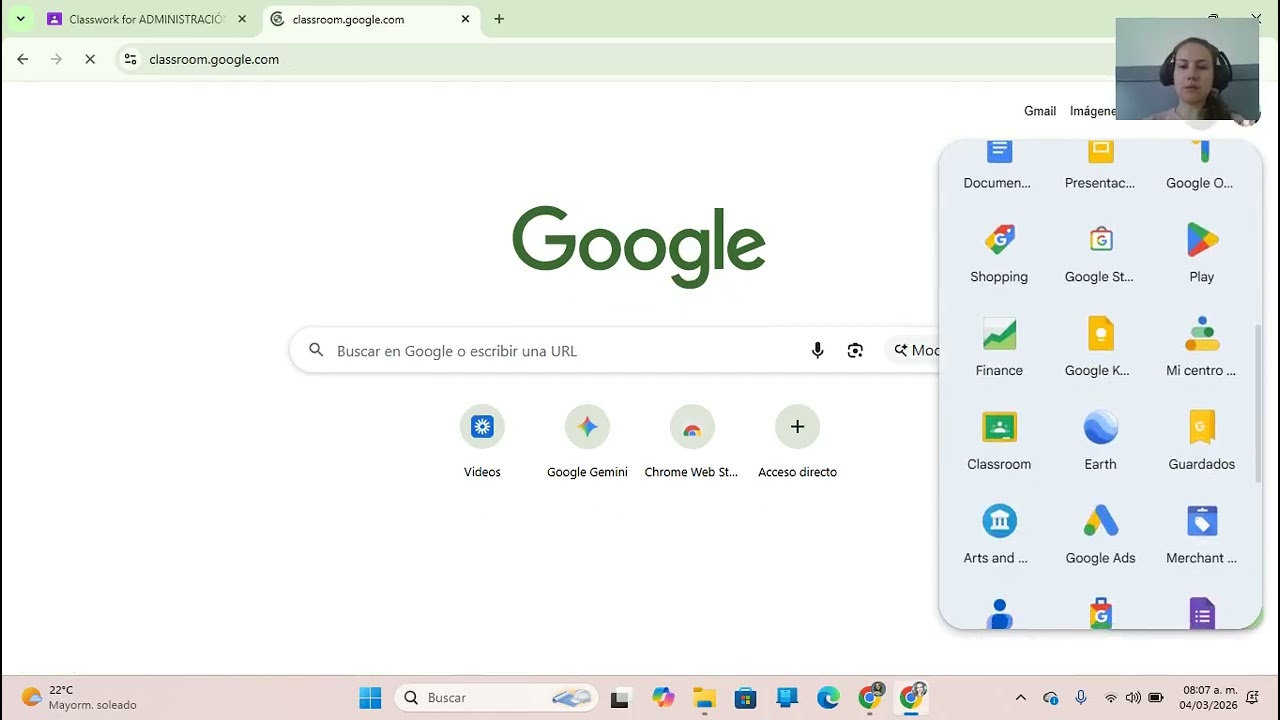Click the Windows taskbar Buscar search box
The width and height of the screenshot is (1280, 720).
point(496,698)
